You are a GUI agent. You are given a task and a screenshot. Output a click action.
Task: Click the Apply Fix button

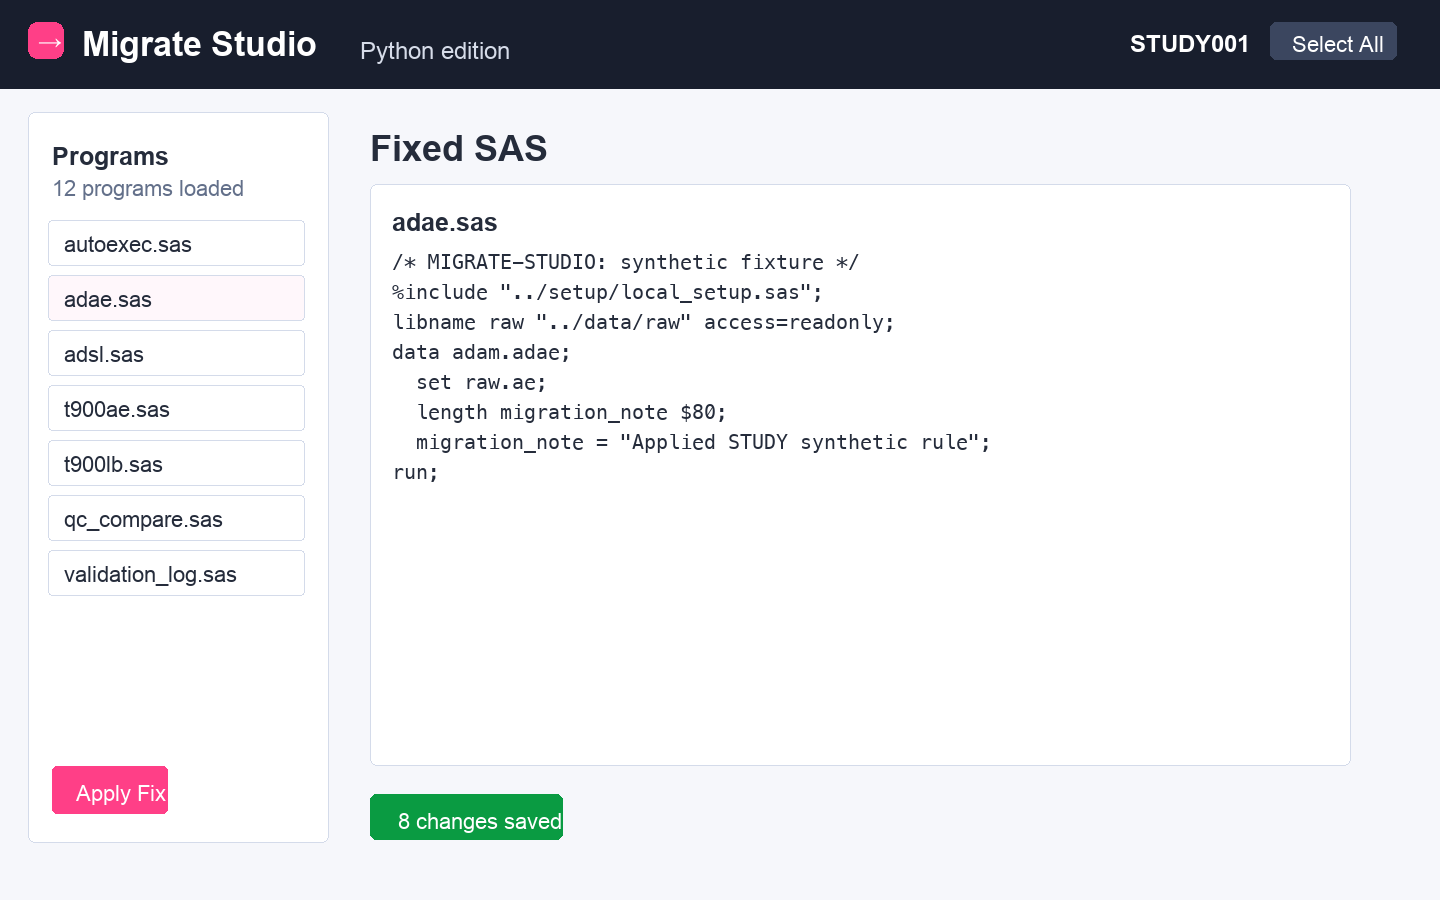tap(110, 790)
